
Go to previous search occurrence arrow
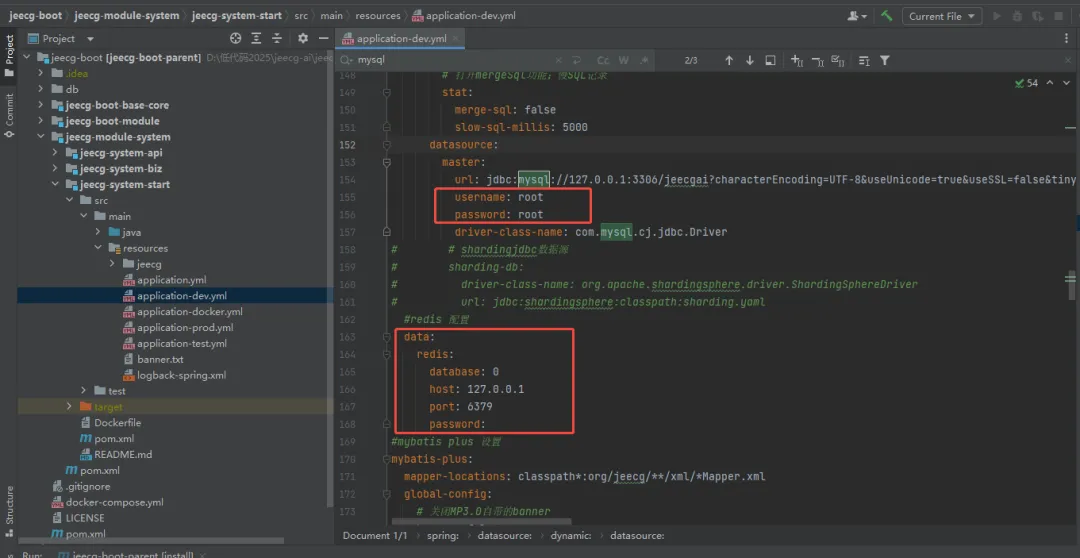point(729,61)
